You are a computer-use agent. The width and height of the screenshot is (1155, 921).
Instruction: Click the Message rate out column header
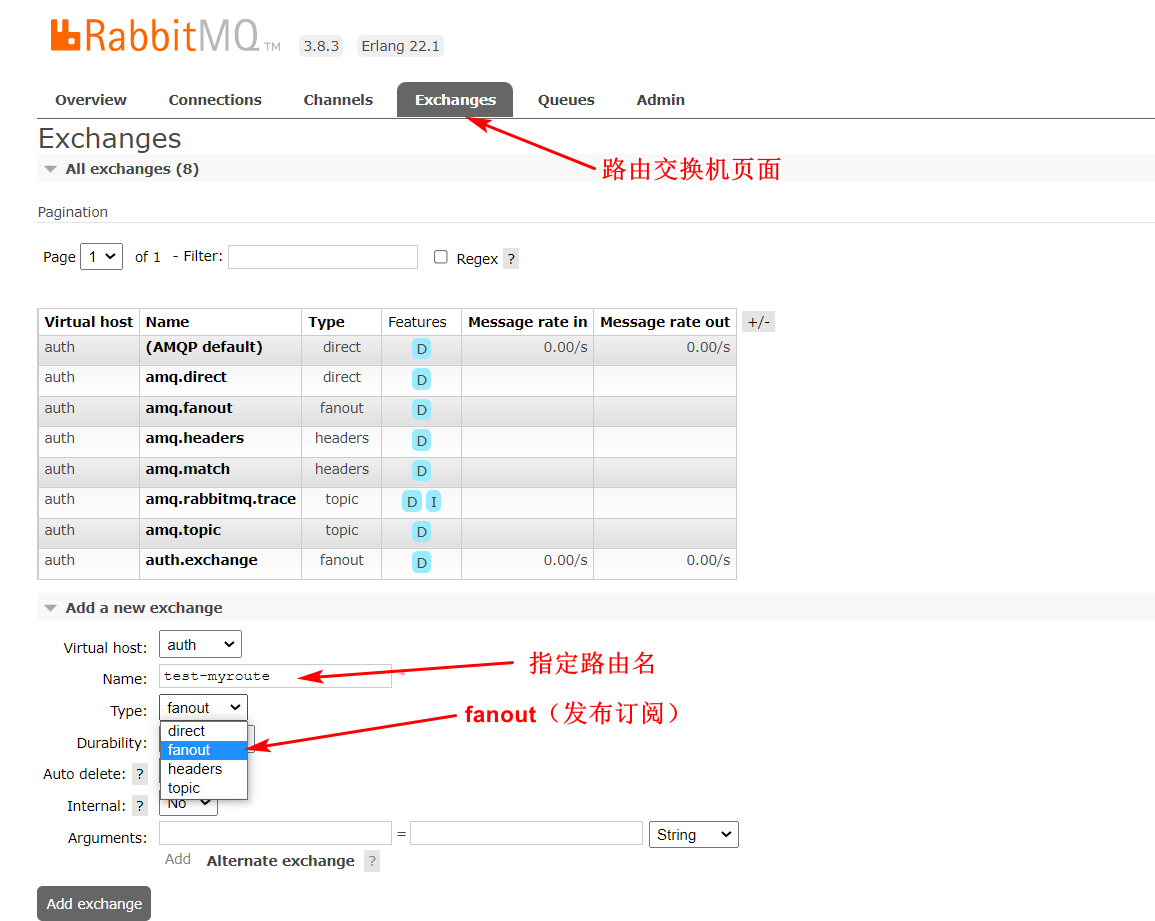point(665,322)
